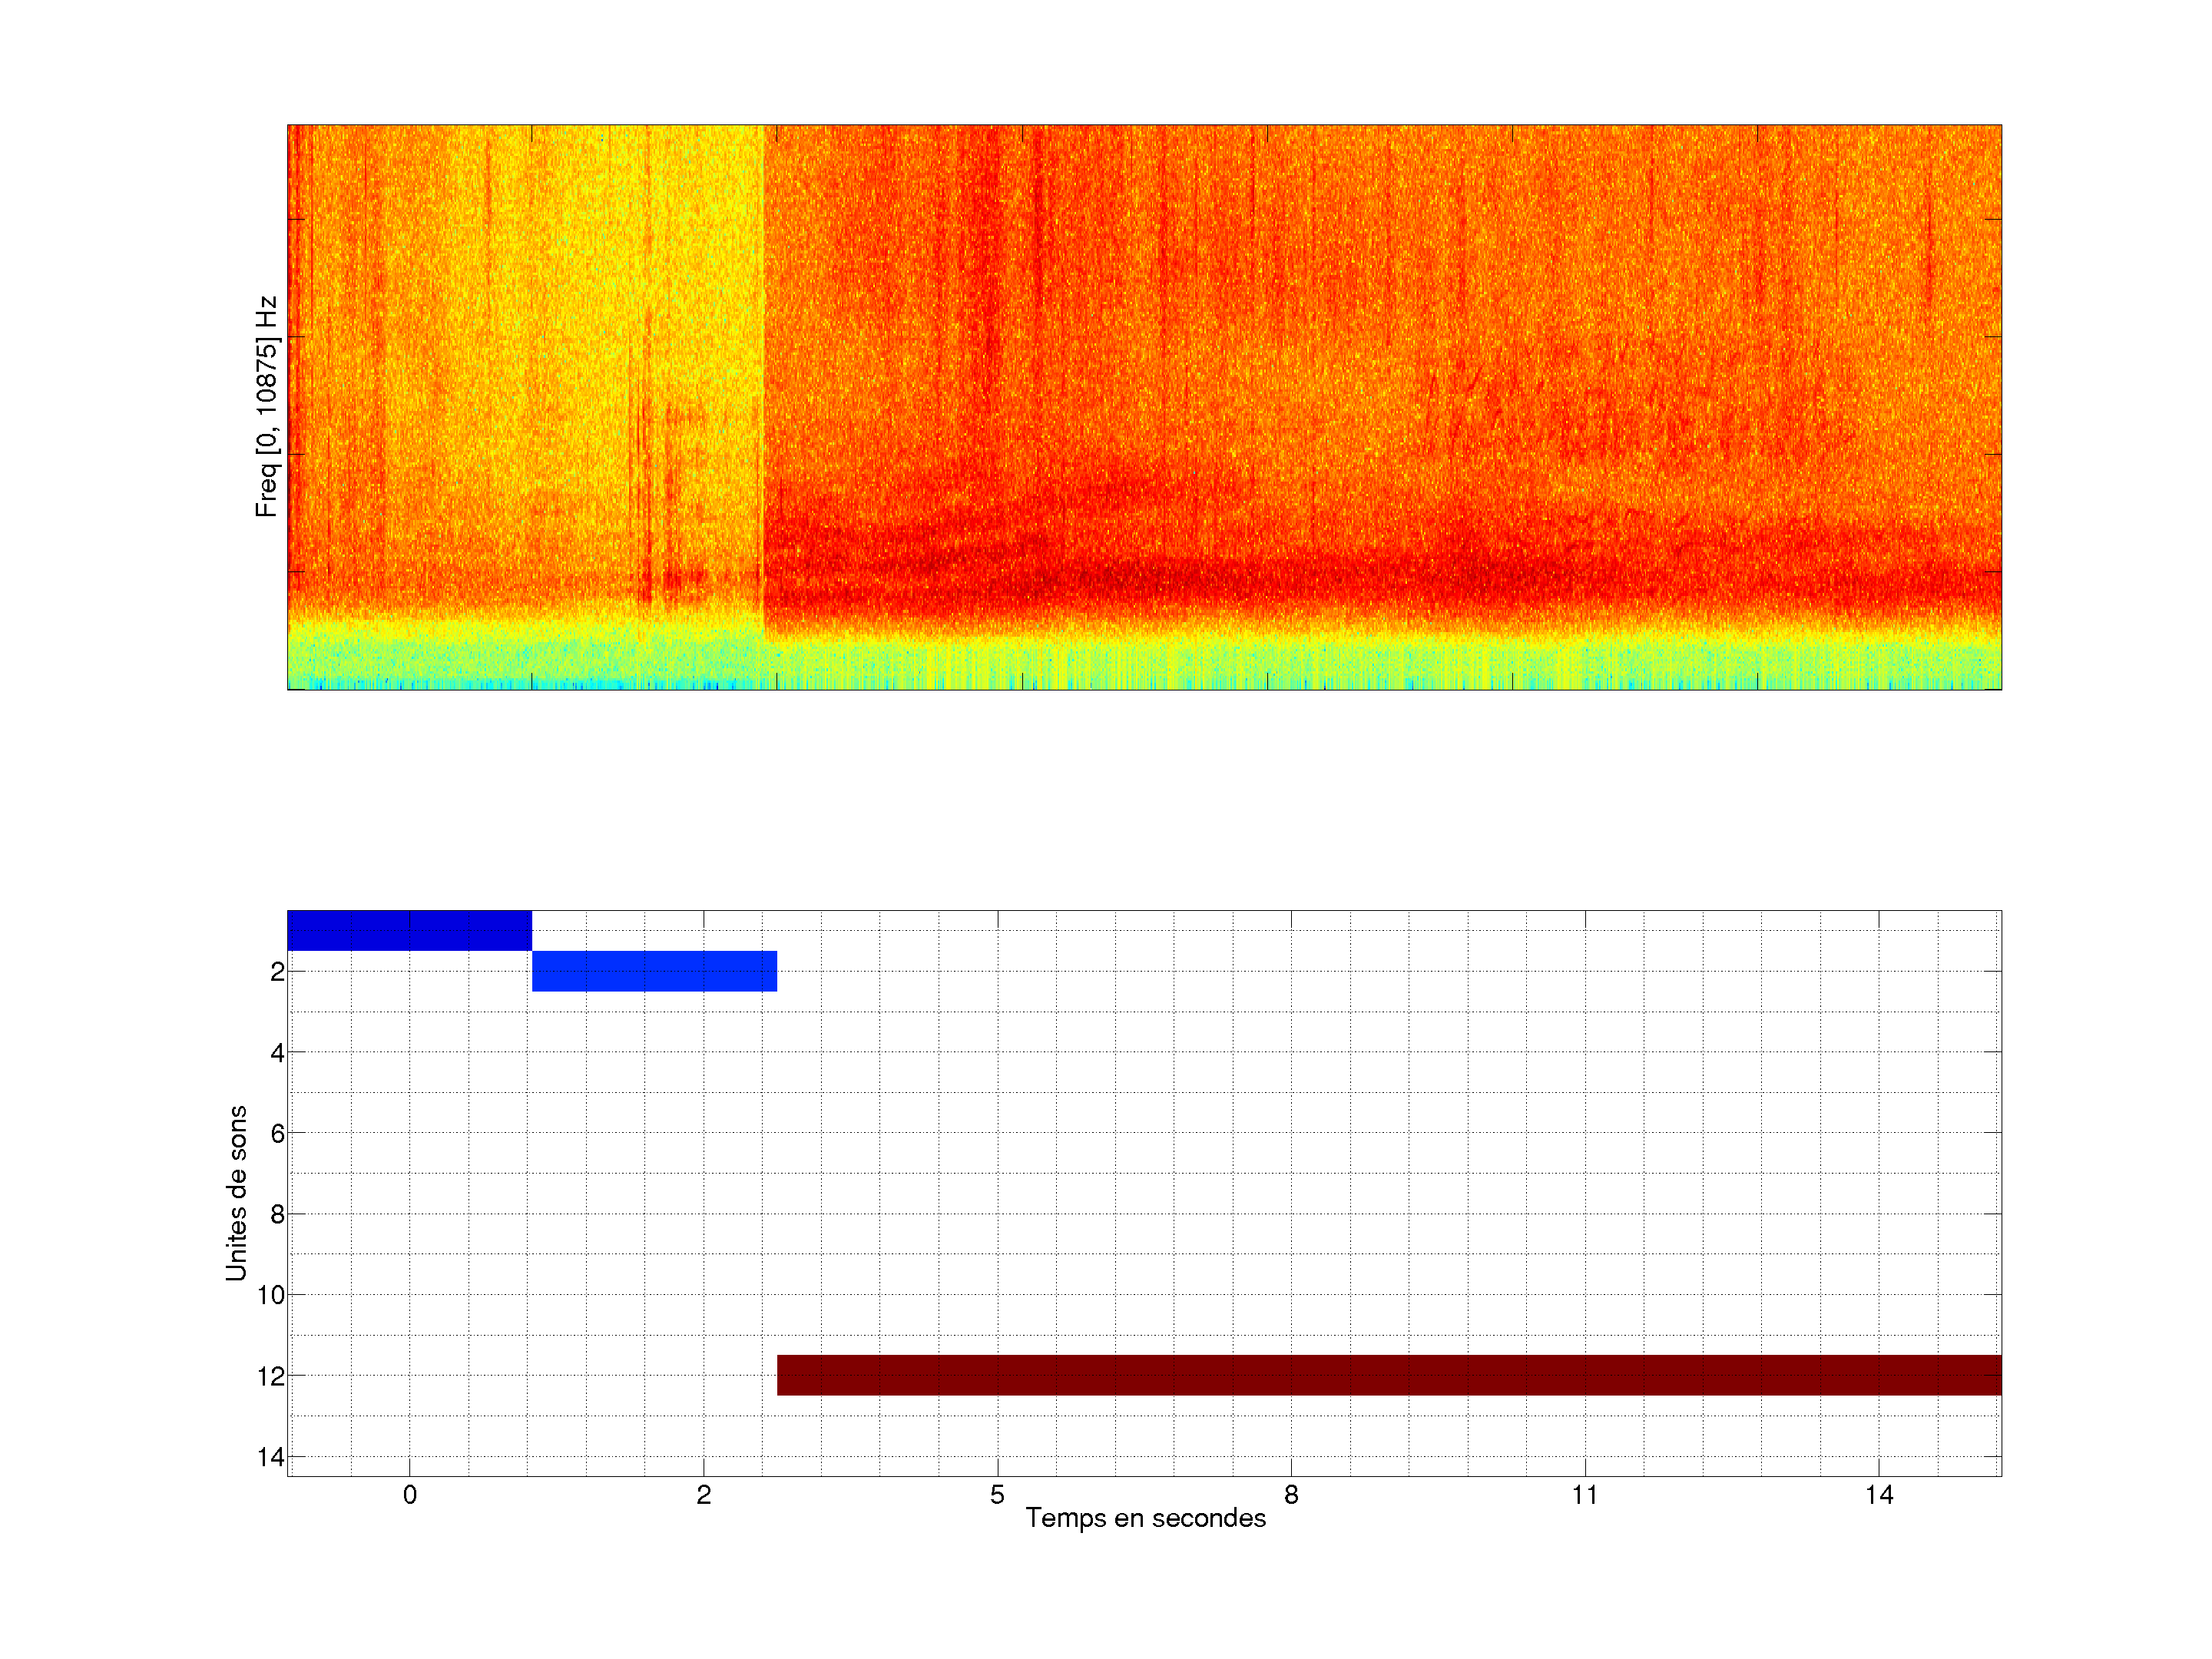The height and width of the screenshot is (1659, 2212).
Task: Click x-axis tick label 0
Action: pos(409,1495)
